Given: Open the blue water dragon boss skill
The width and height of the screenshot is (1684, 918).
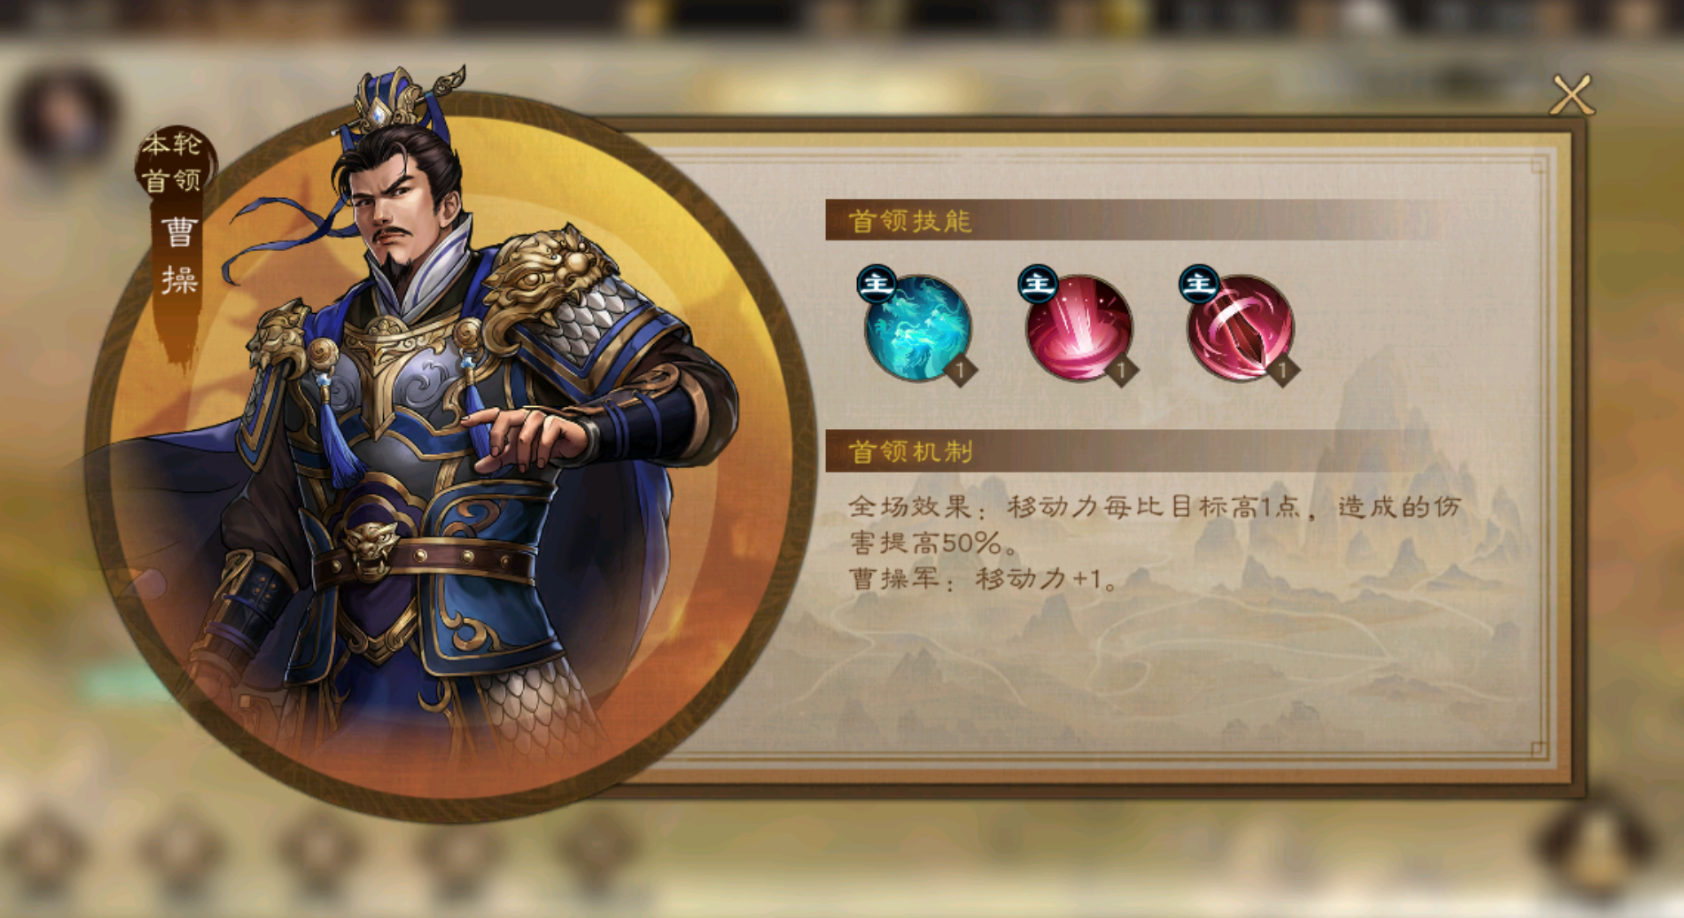Looking at the screenshot, I should pos(917,328).
